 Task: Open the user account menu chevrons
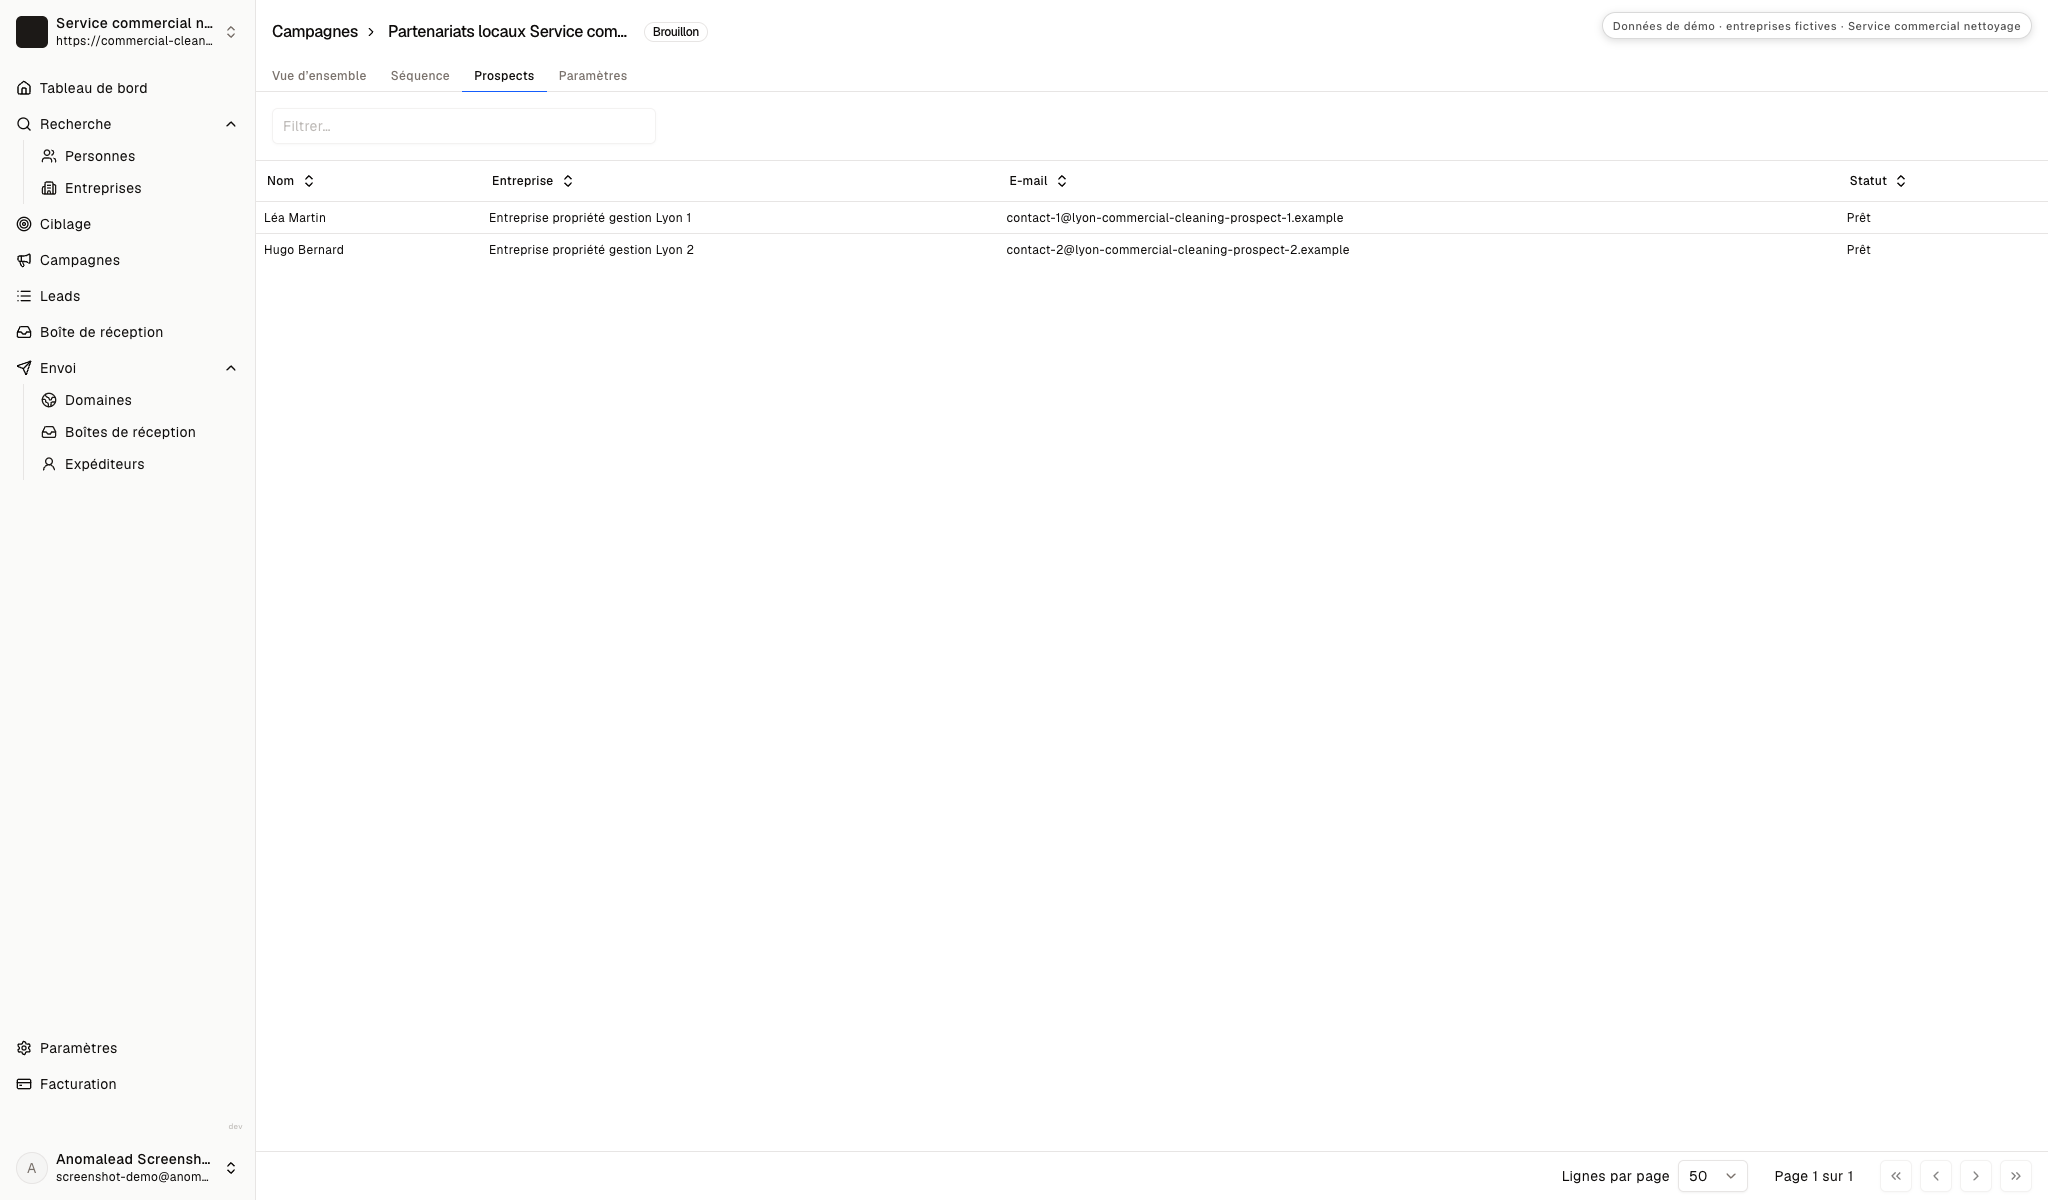click(x=231, y=1168)
